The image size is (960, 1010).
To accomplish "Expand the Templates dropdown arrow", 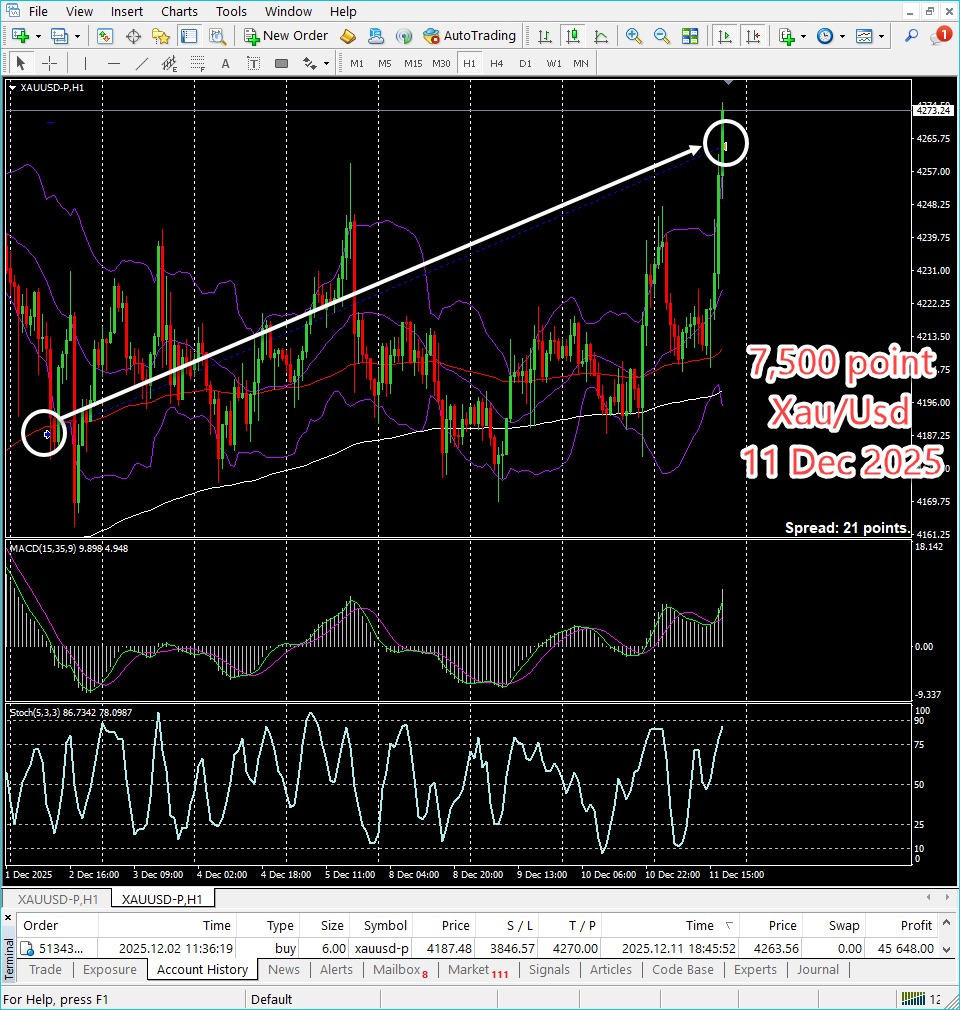I will click(880, 36).
